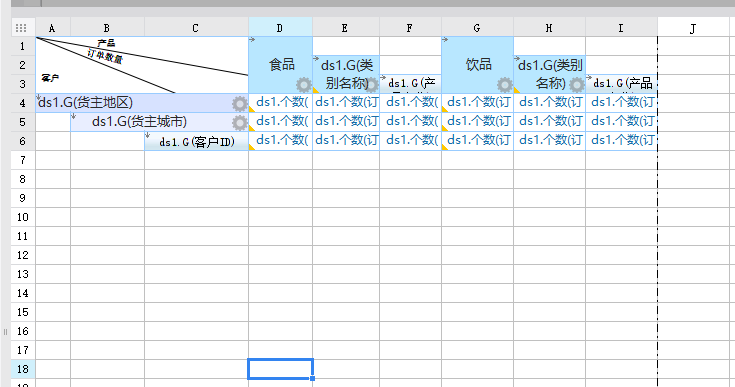Click gear icon in ds1.G(货主地区) cell
The width and height of the screenshot is (735, 387).
pyautogui.click(x=240, y=104)
